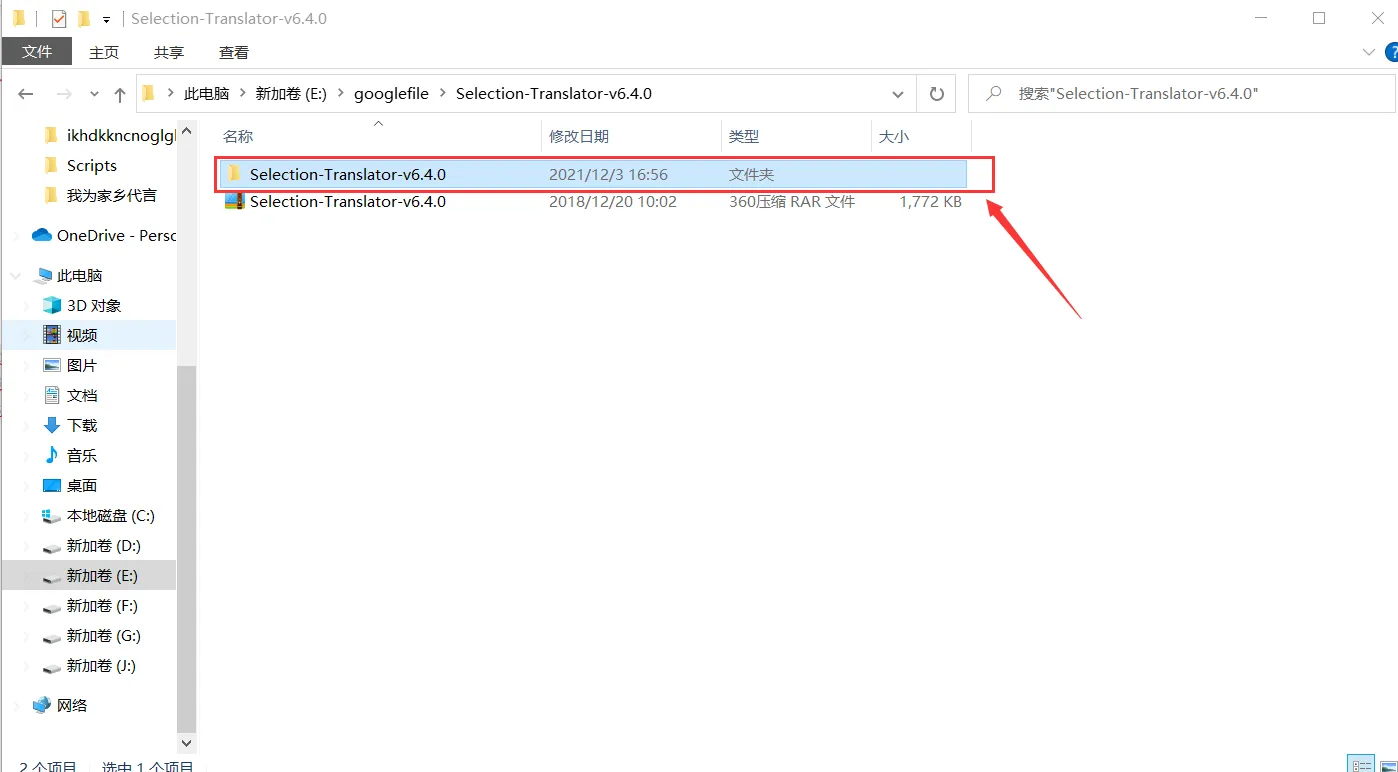Click the Properties icon in the title bar
This screenshot has height=772, width=1398.
tap(59, 18)
